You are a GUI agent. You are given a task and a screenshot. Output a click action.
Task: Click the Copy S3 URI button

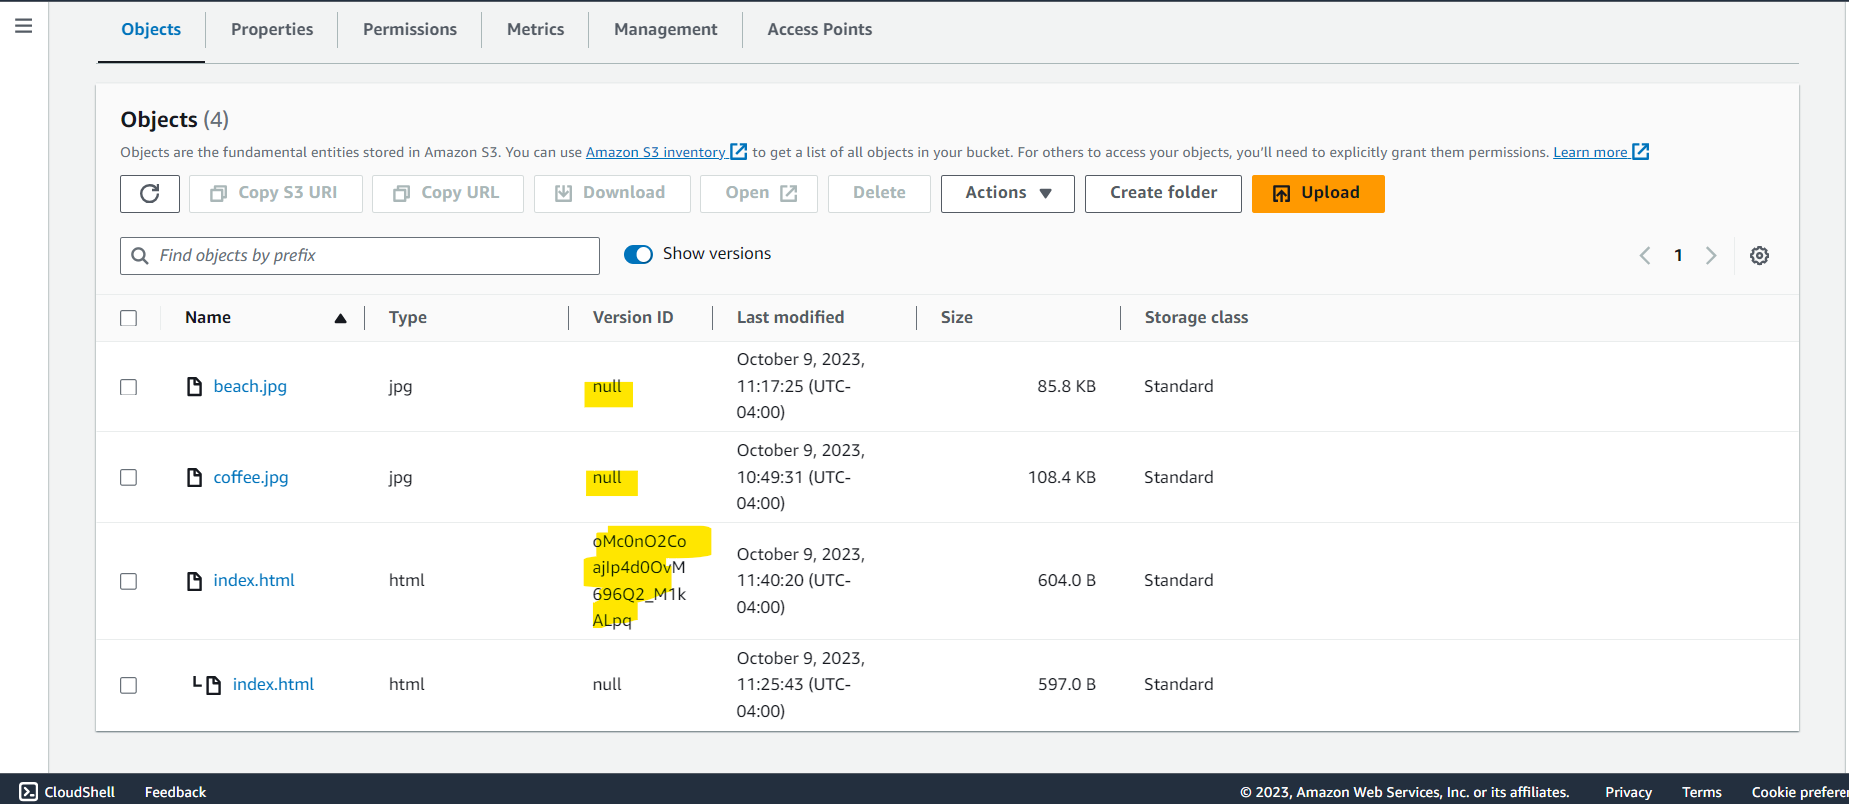point(276,194)
